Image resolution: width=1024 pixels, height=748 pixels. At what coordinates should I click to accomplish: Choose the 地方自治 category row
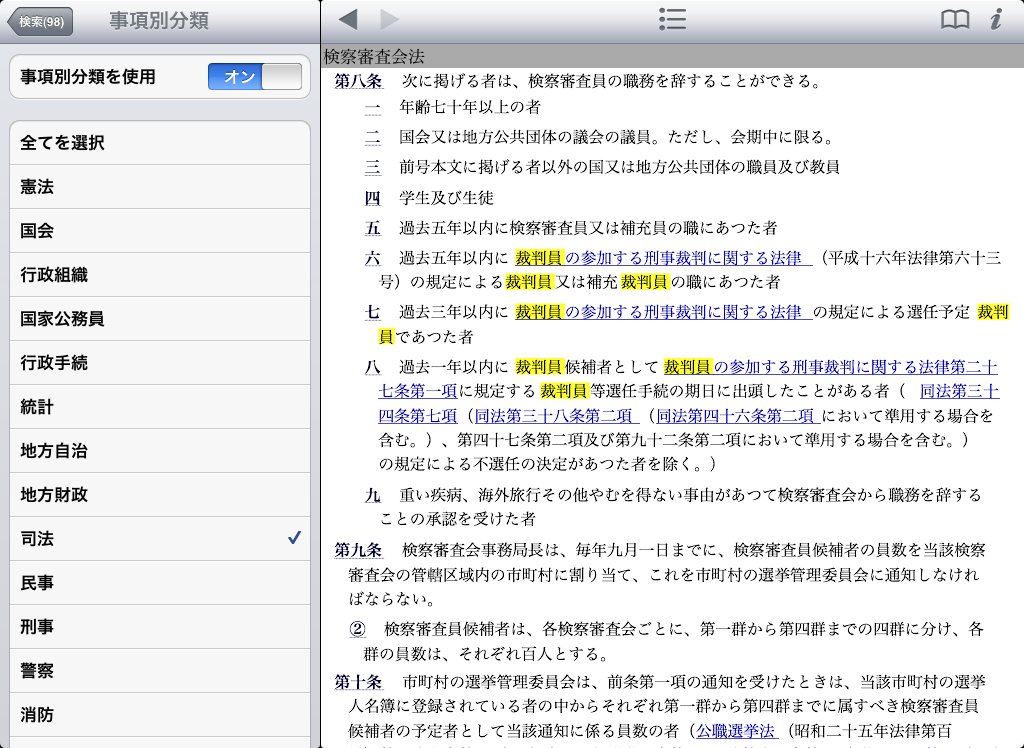tap(160, 451)
